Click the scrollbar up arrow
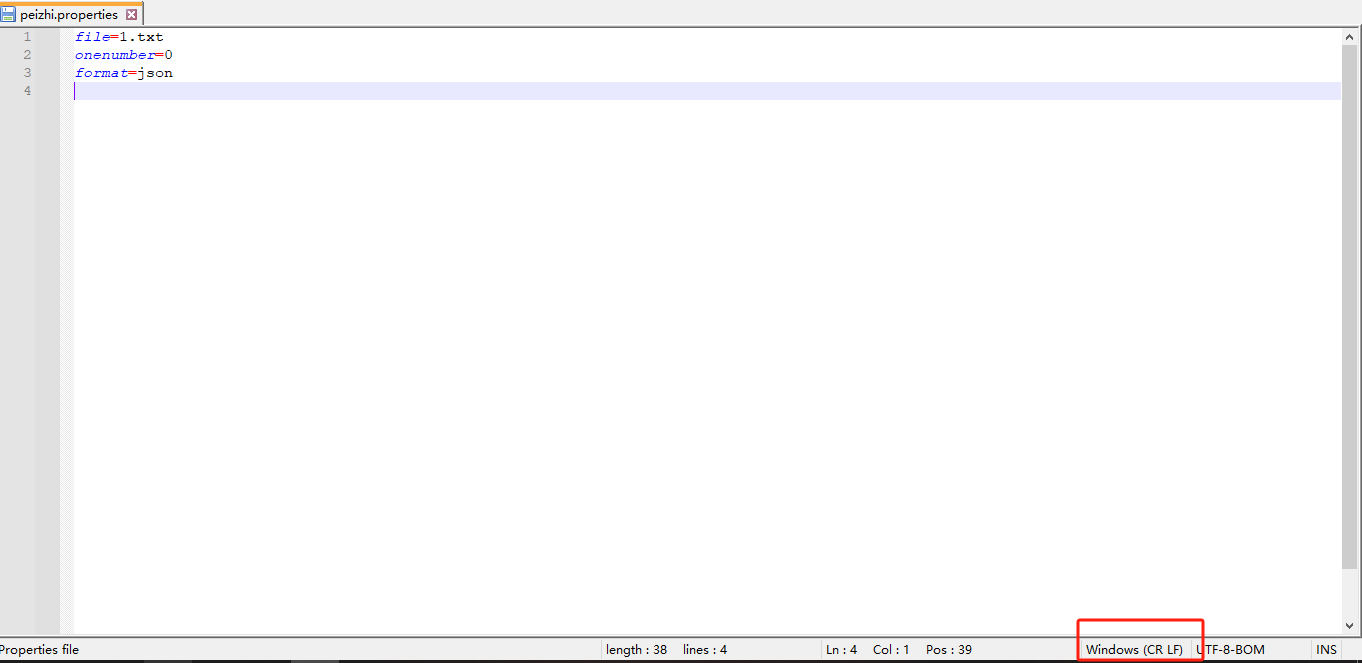The height and width of the screenshot is (663, 1362). (x=1350, y=36)
